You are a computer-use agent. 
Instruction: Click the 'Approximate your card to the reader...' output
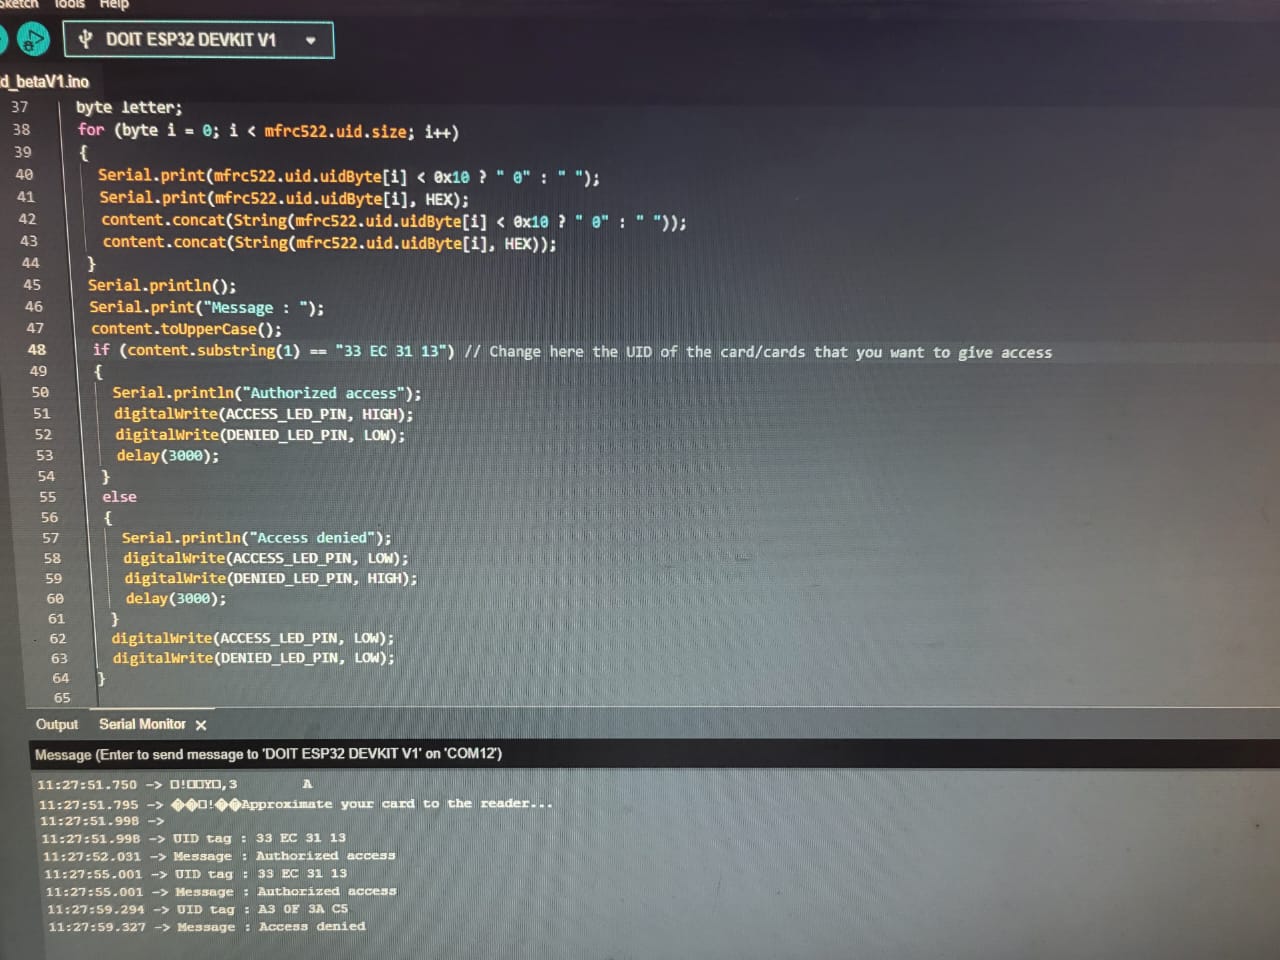pos(397,803)
